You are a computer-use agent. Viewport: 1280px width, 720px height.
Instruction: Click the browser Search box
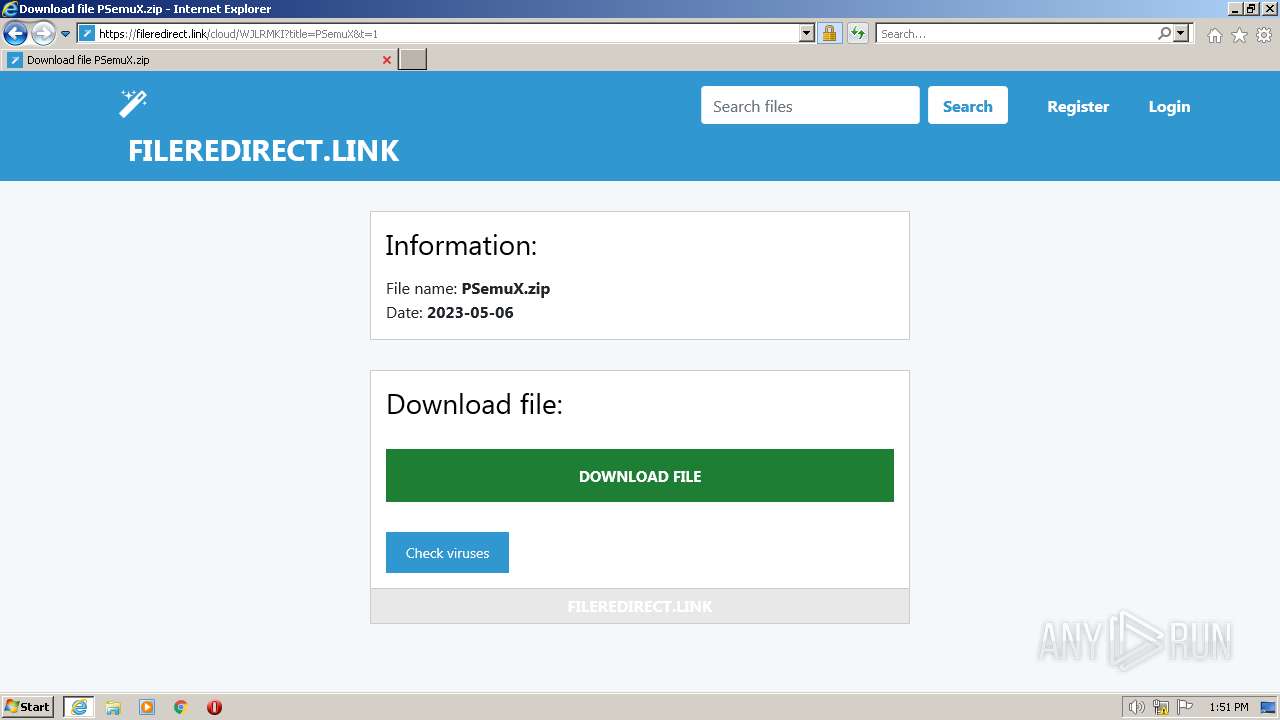(1017, 34)
